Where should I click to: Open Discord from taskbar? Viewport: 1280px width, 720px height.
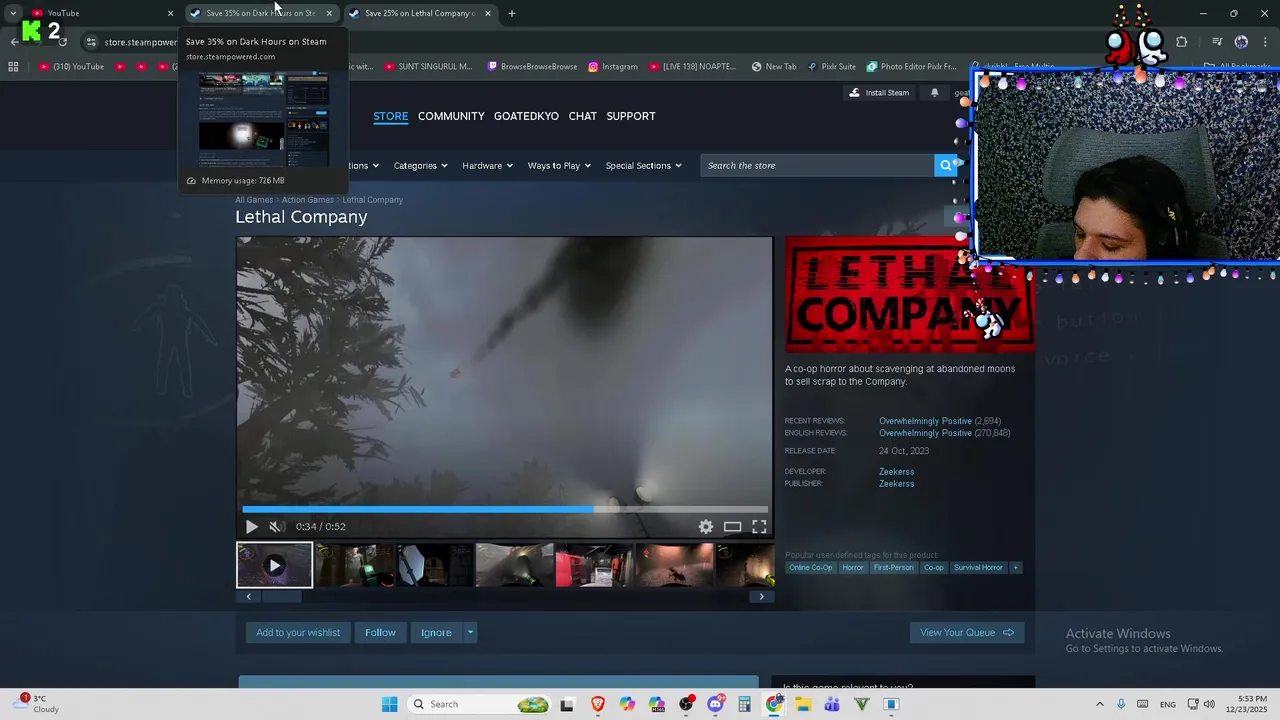(x=716, y=705)
